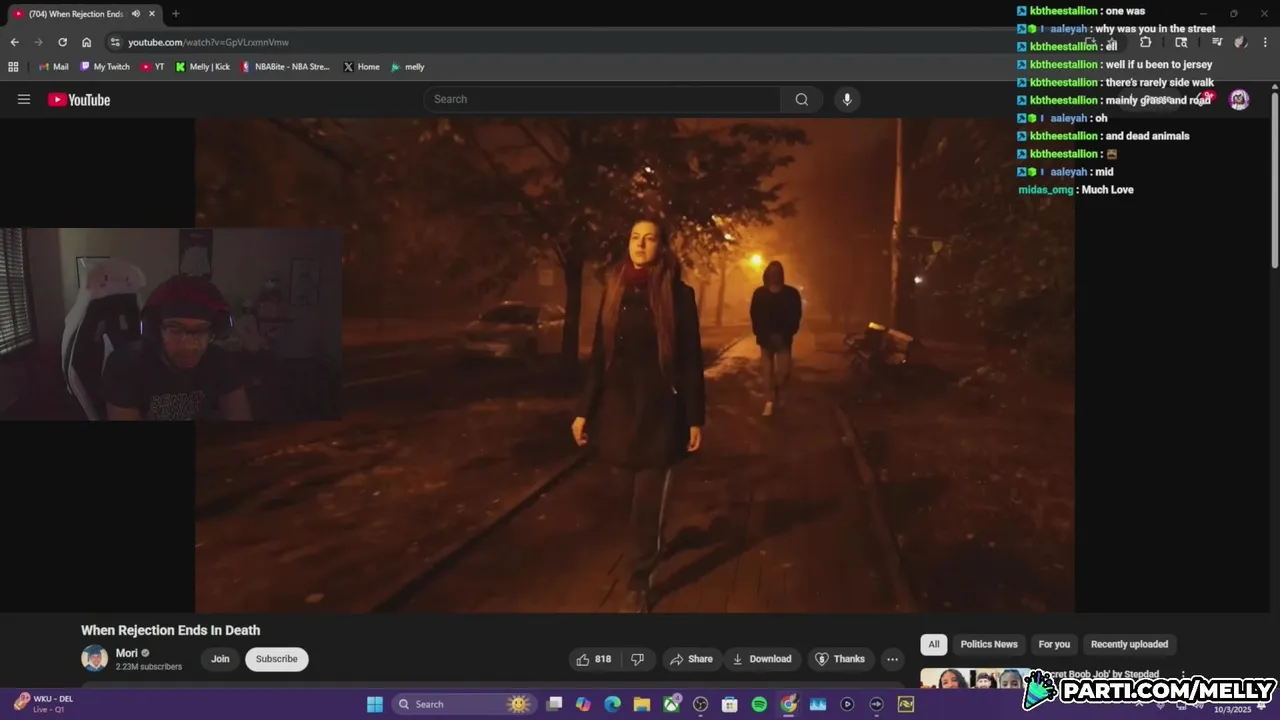The height and width of the screenshot is (720, 1280).
Task: Click the search magnifier button
Action: coord(801,99)
